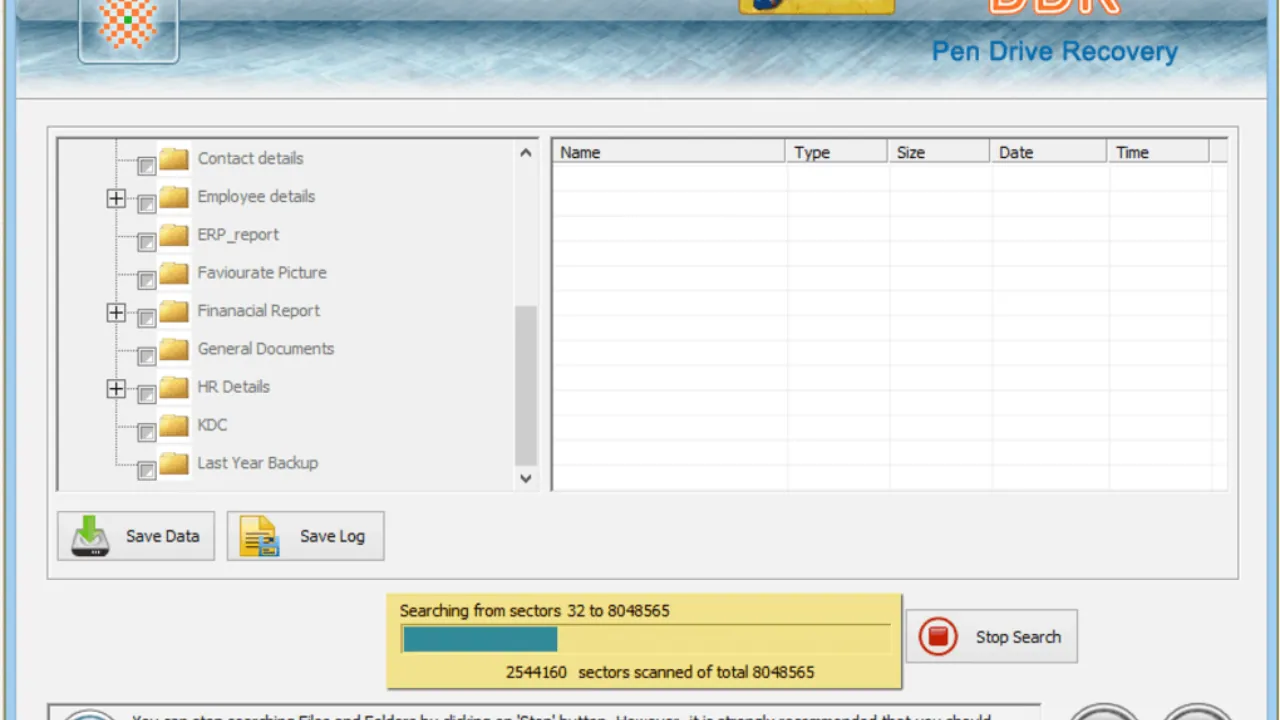
Task: Select the Faviourate Picture folder label
Action: pos(262,272)
